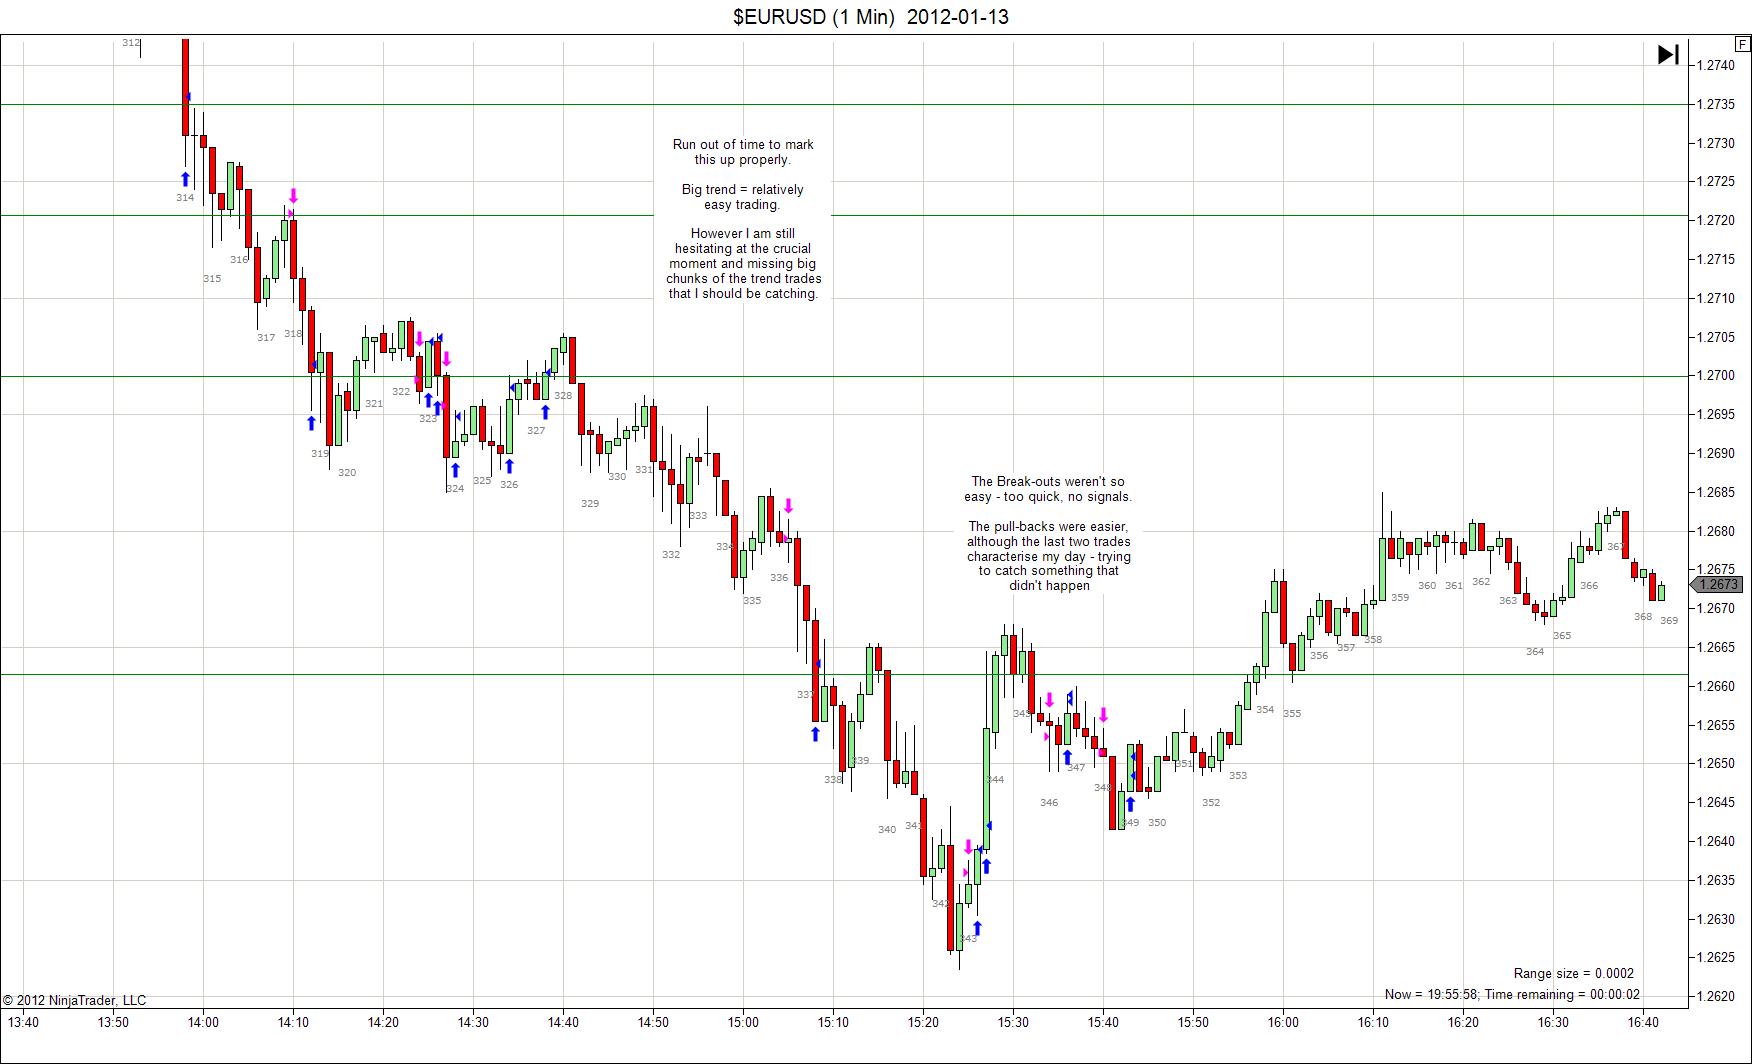The height and width of the screenshot is (1064, 1752).
Task: Select the 1.2660 price axis label
Action: pos(1715,686)
